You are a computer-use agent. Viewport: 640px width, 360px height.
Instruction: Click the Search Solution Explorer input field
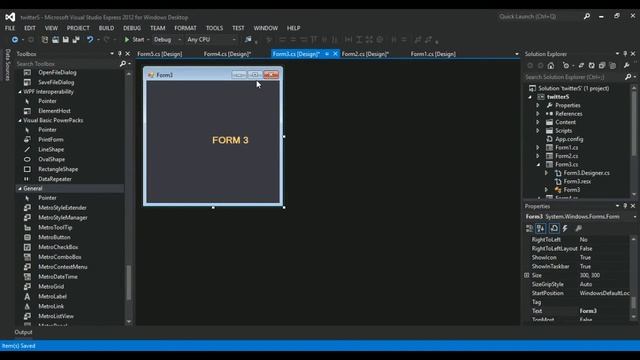(x=574, y=77)
